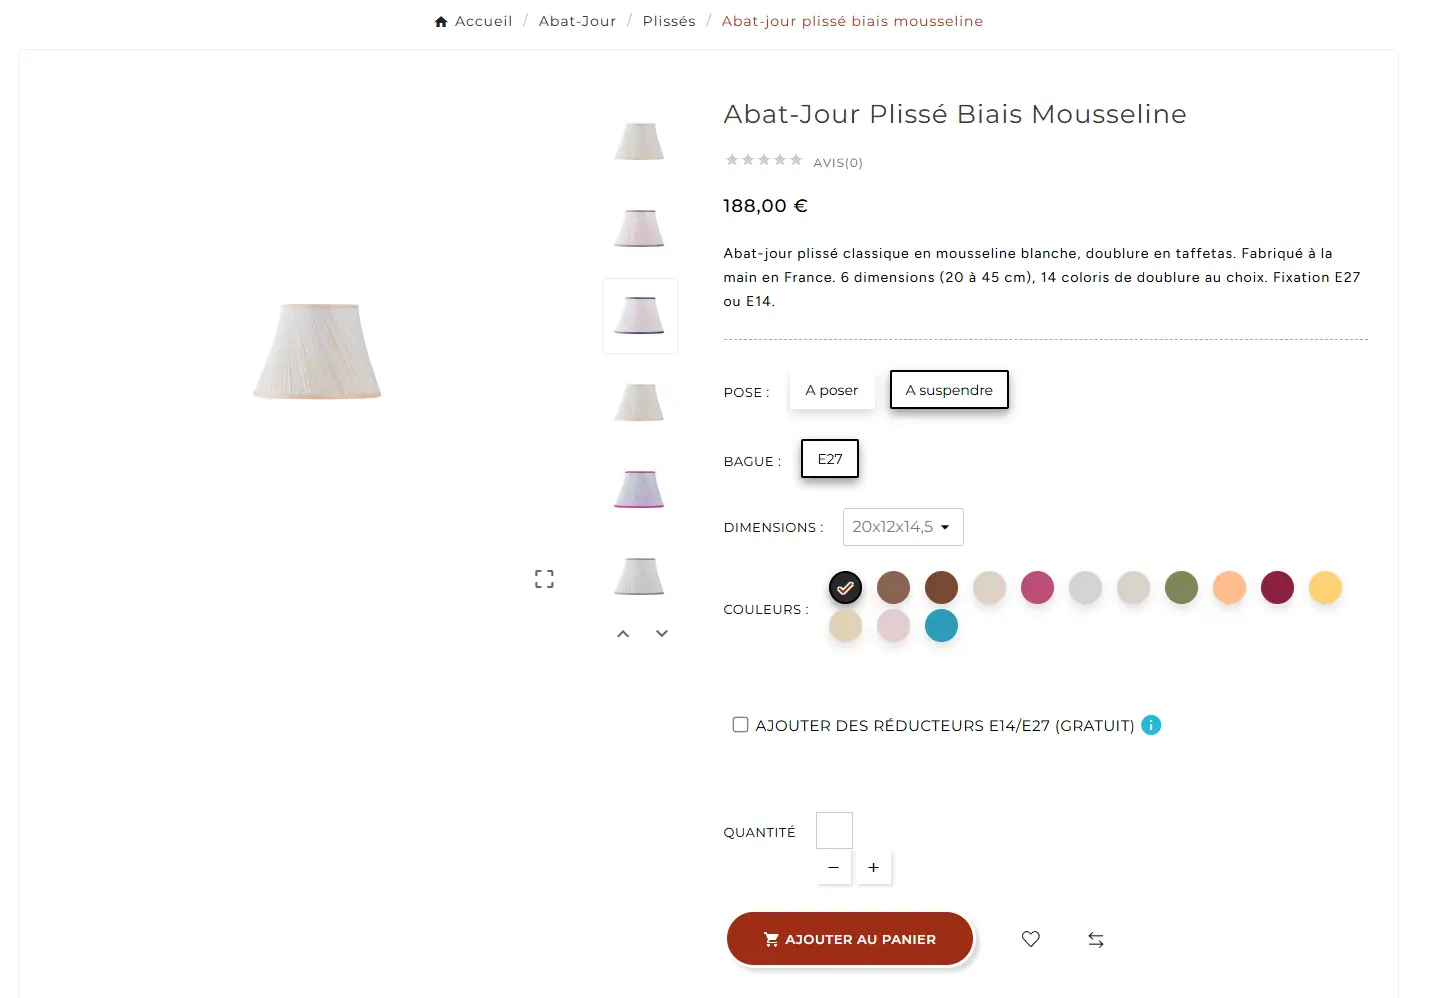Click the five-star rating icons
This screenshot has height=998, width=1442.
tap(764, 160)
